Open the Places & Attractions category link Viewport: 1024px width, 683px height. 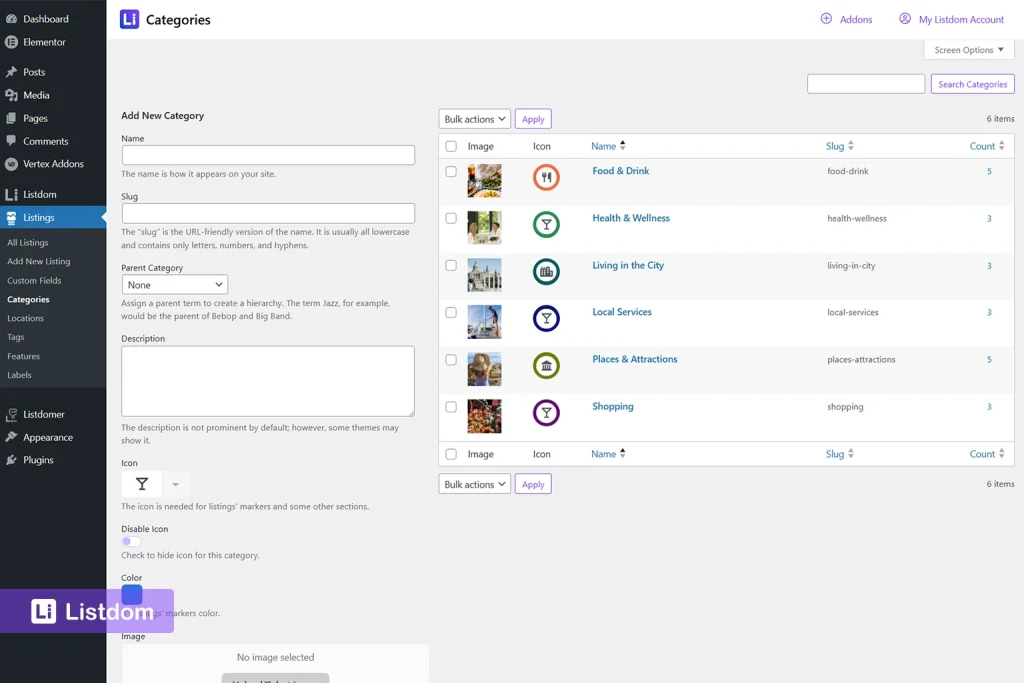click(635, 359)
